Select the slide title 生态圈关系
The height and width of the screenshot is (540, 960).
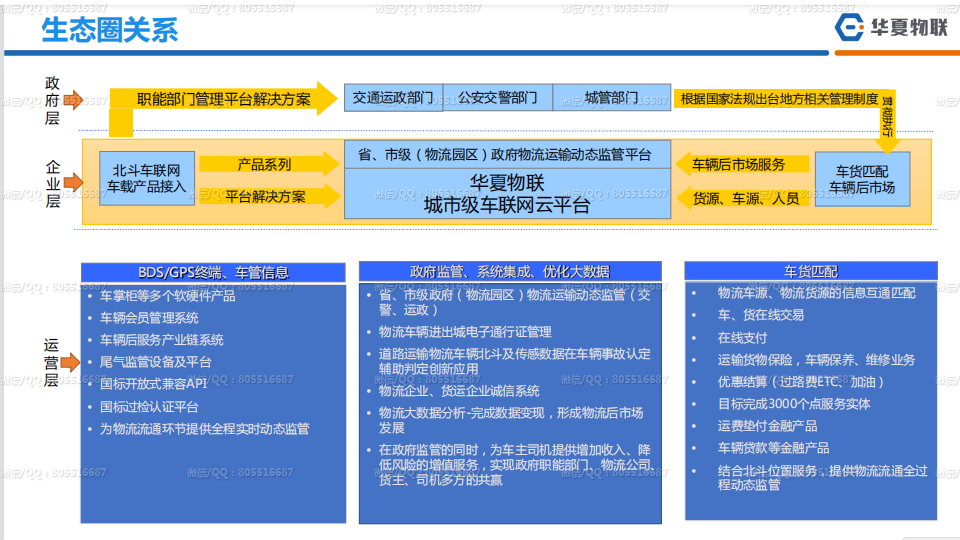coord(110,29)
